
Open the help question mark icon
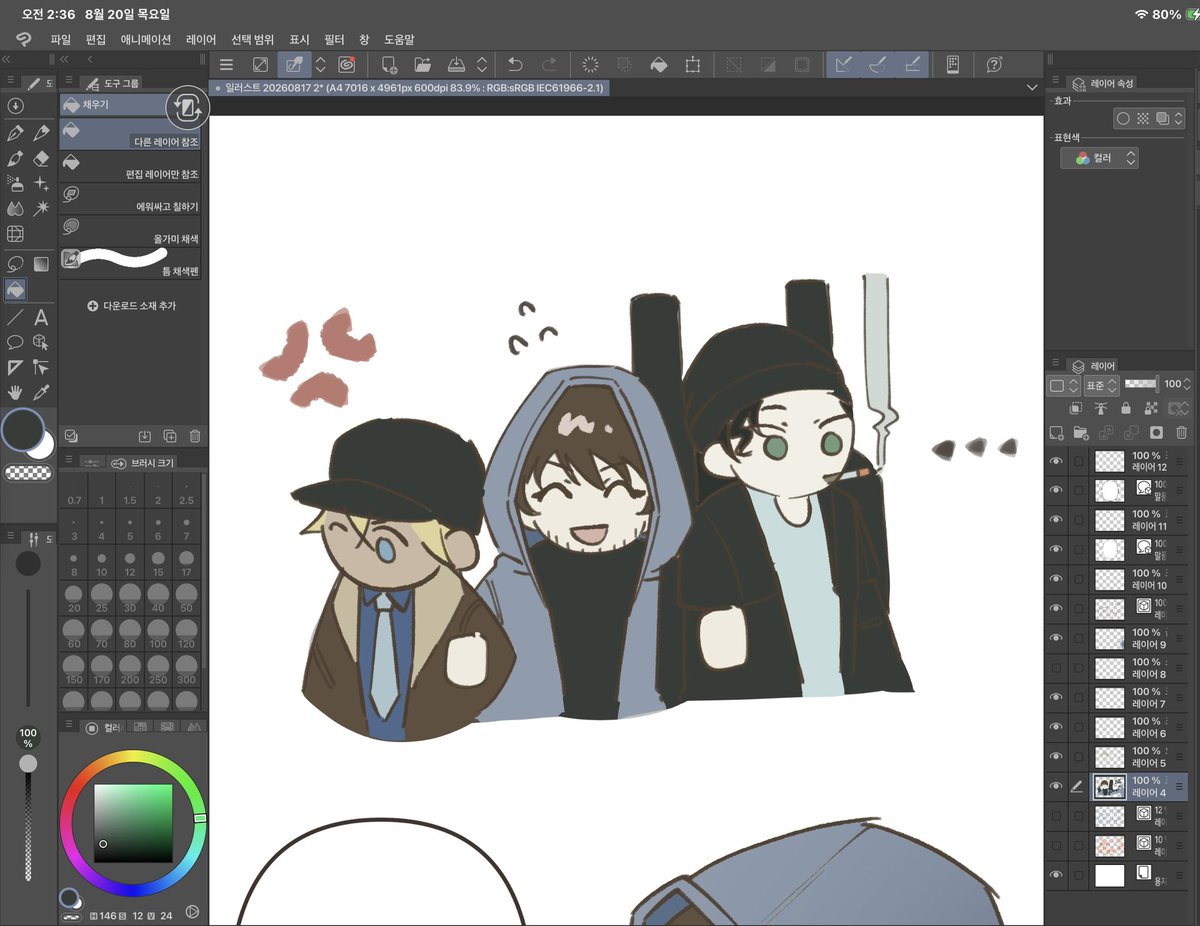point(994,65)
